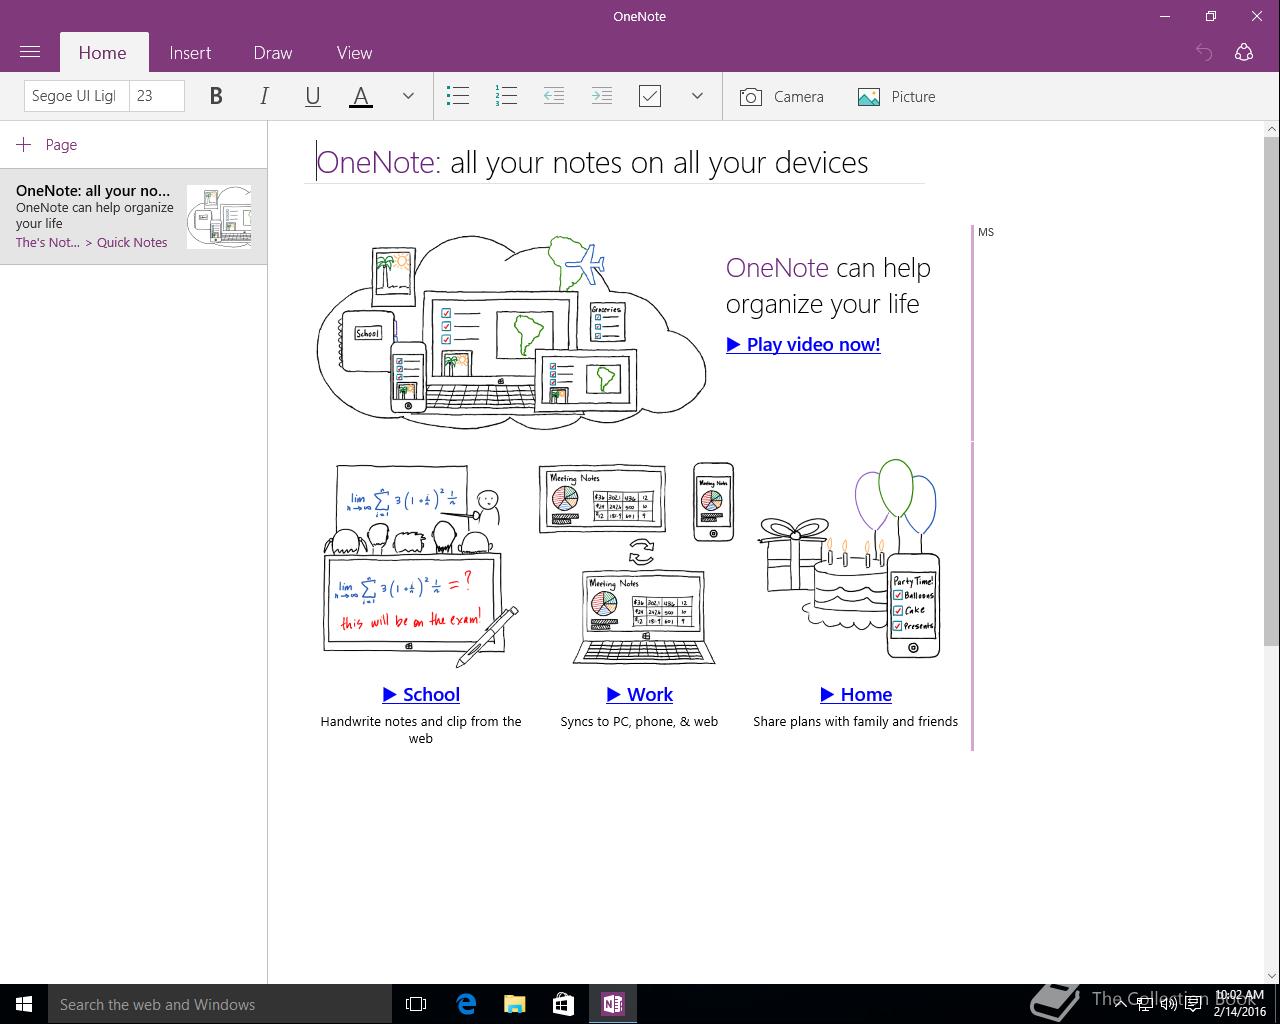Click the Quick Notes section breadcrumb
The image size is (1280, 1024).
click(x=132, y=242)
